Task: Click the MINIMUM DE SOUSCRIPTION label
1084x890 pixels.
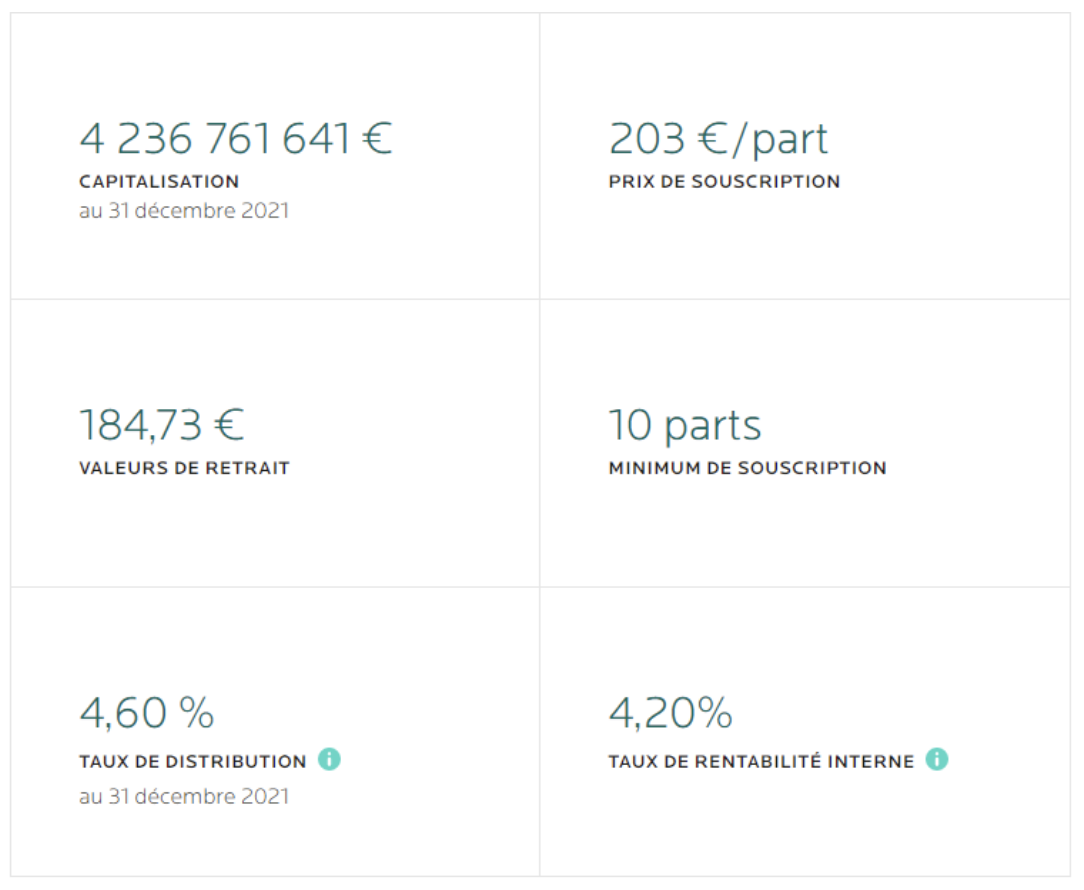Action: coord(747,468)
